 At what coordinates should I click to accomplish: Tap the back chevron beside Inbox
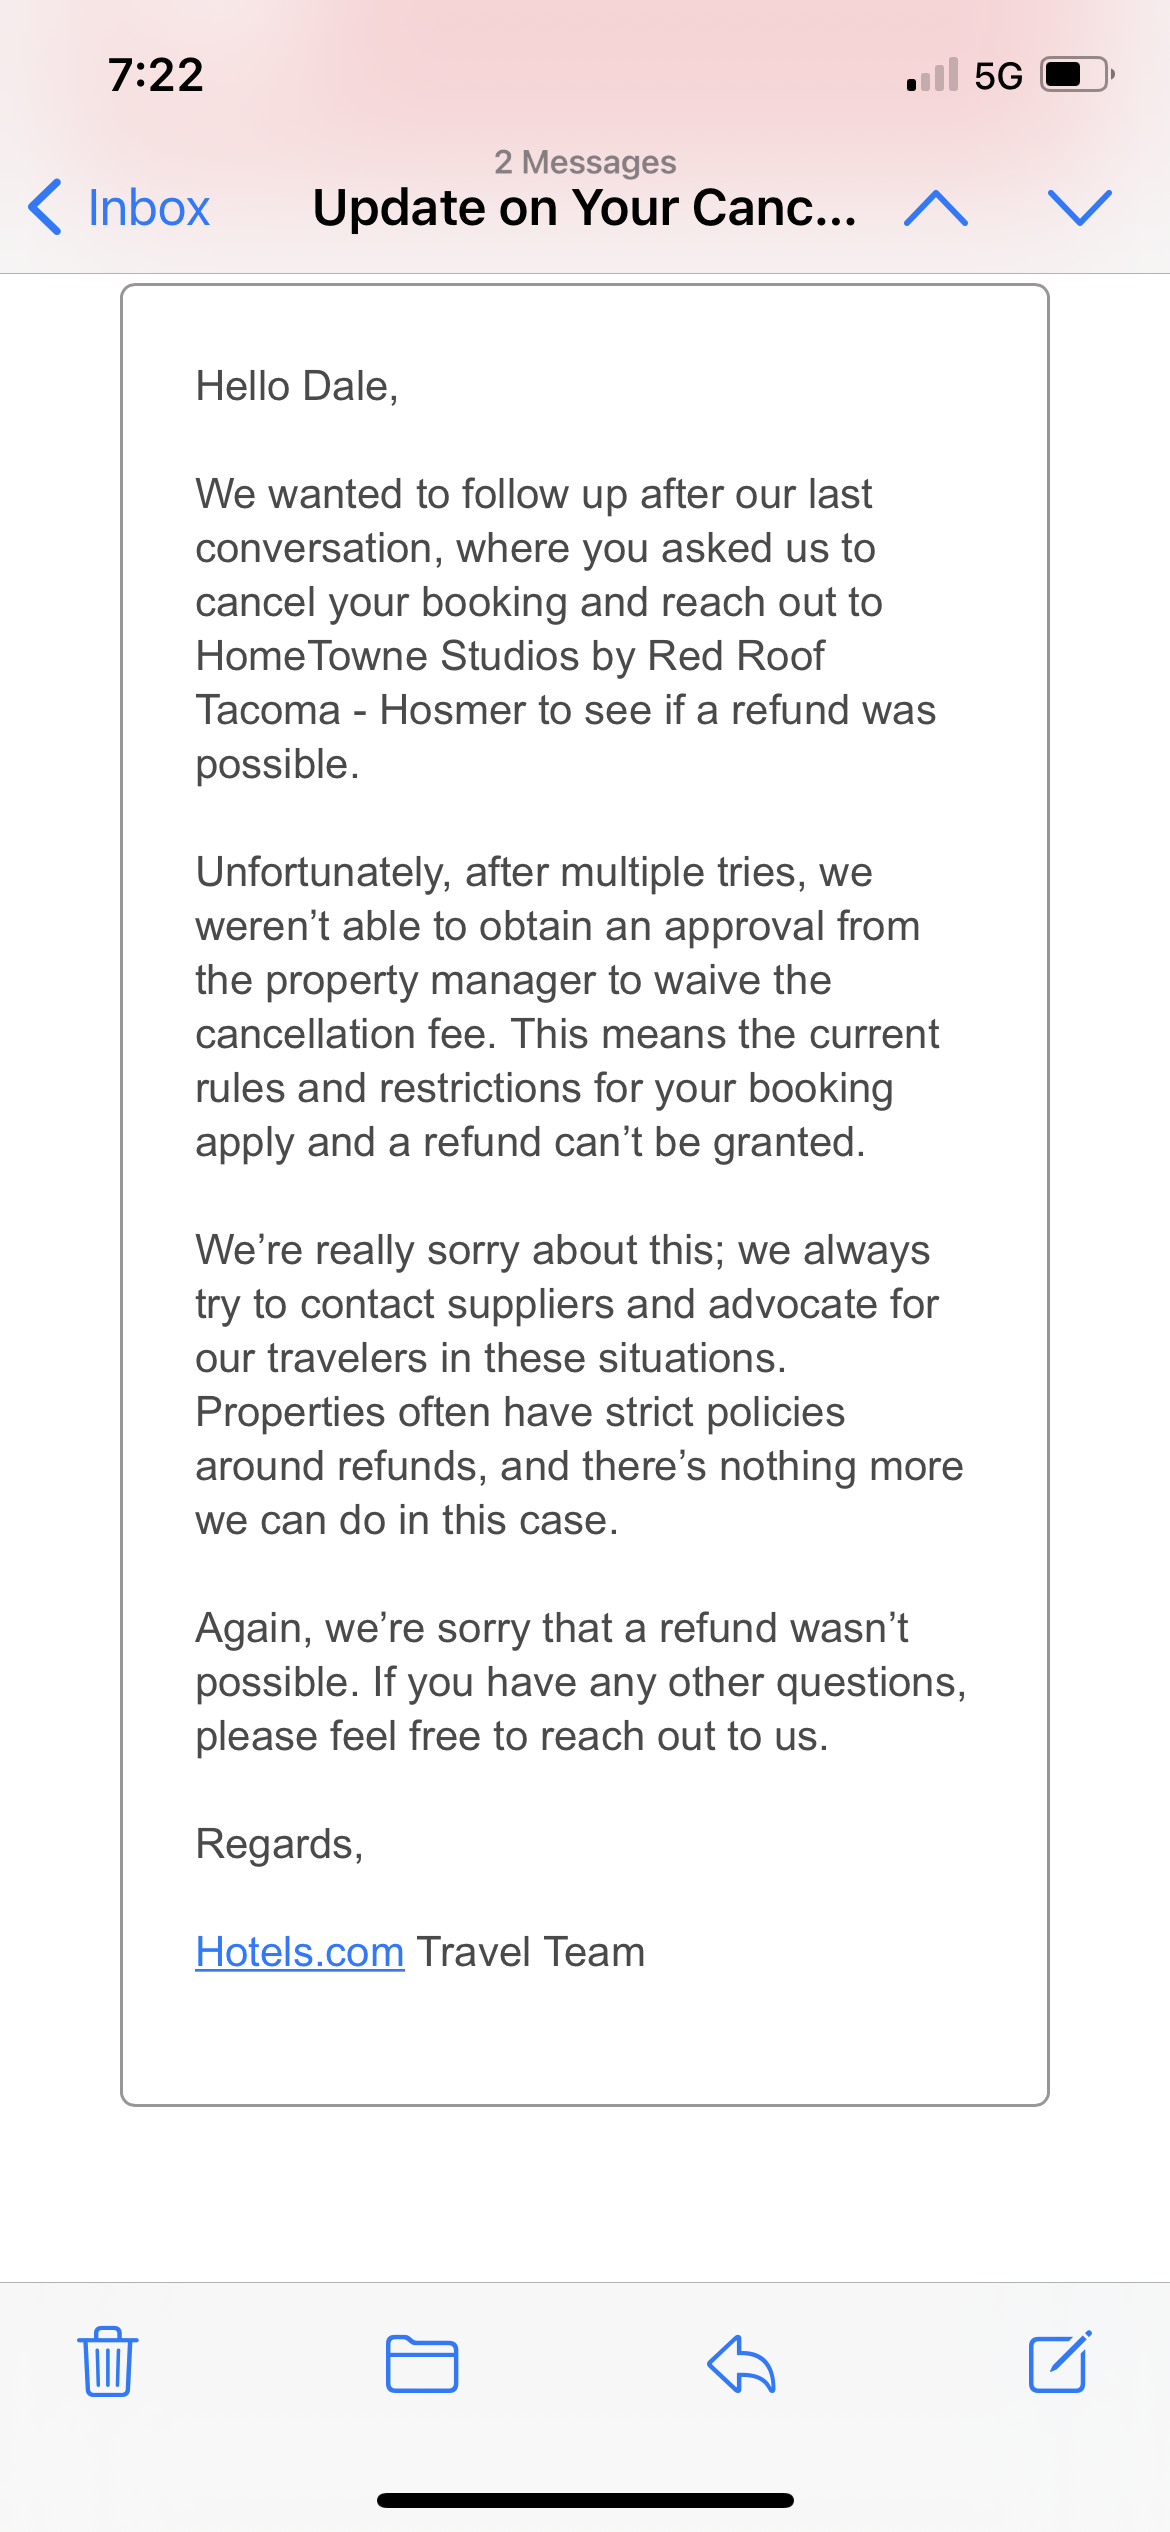coord(44,208)
